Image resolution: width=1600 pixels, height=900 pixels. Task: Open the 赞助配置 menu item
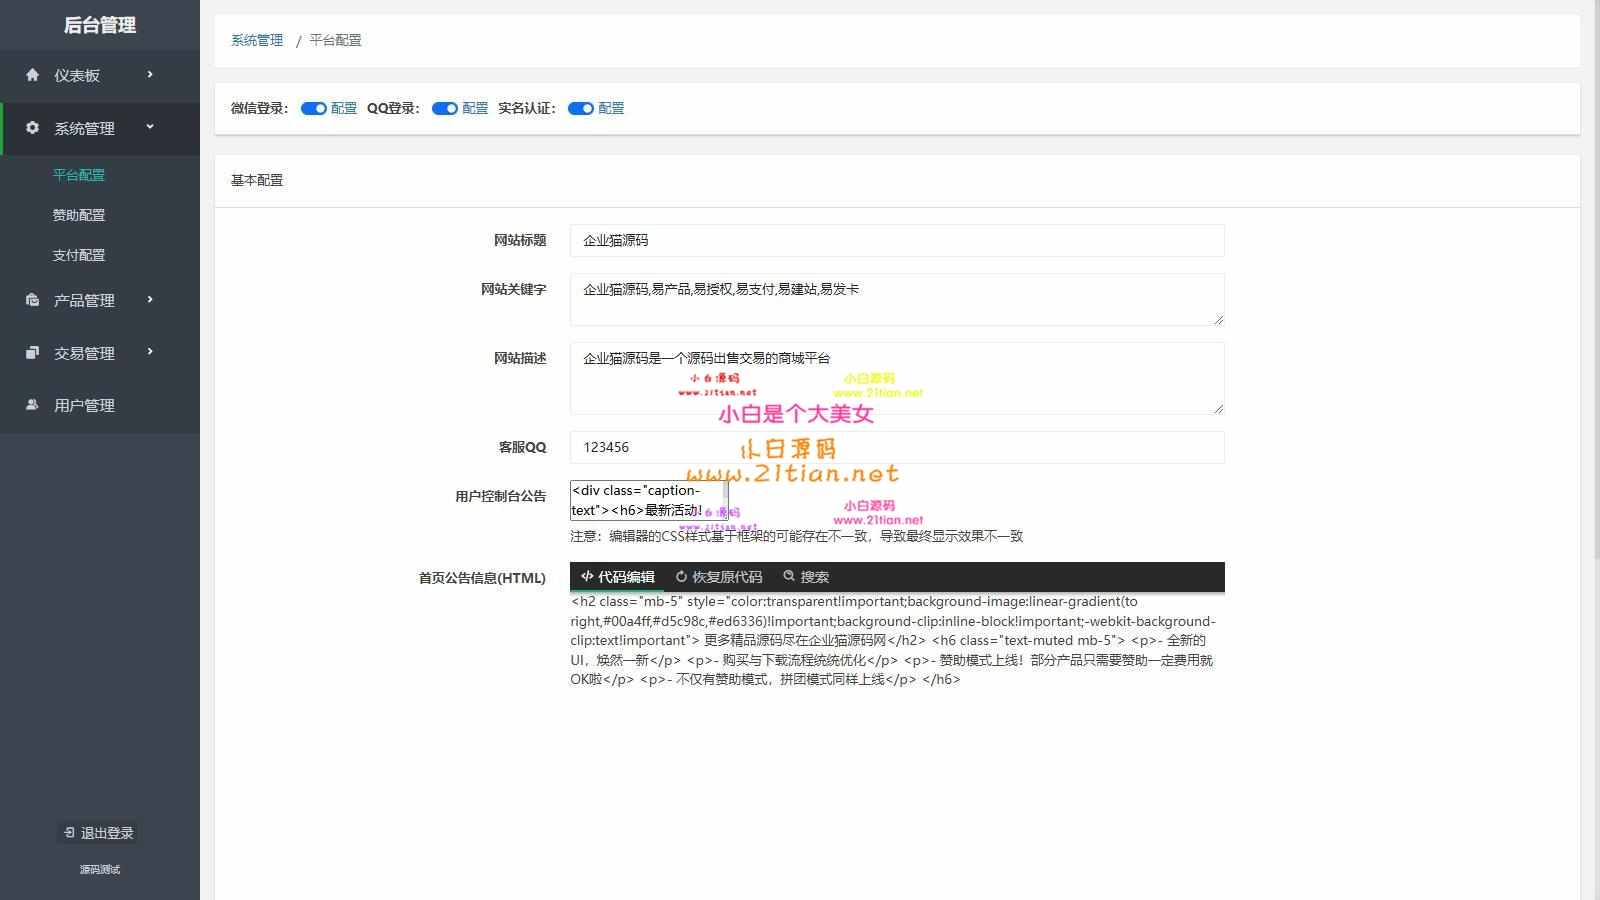80,214
